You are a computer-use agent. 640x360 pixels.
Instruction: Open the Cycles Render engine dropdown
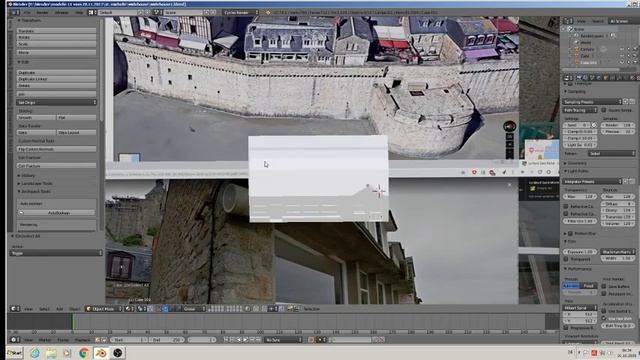click(x=241, y=13)
